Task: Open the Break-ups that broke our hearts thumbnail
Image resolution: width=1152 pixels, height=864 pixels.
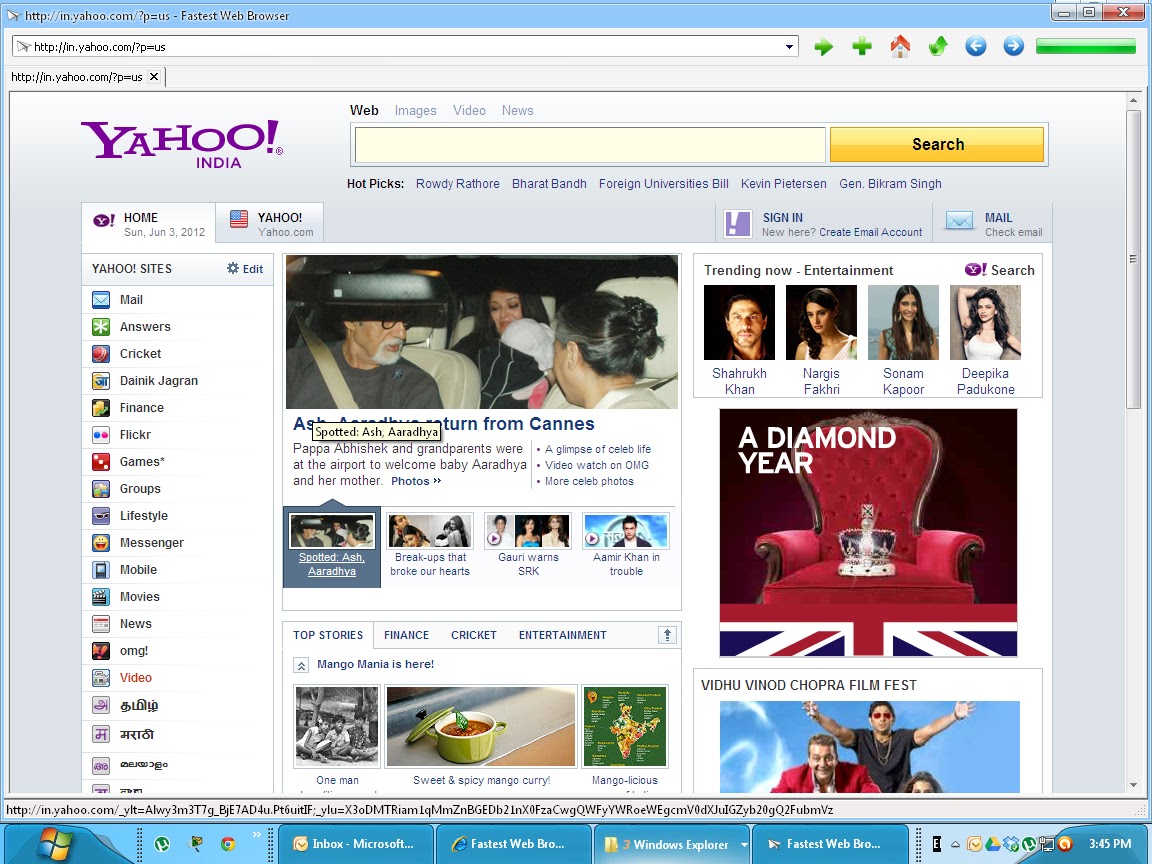Action: pyautogui.click(x=430, y=530)
